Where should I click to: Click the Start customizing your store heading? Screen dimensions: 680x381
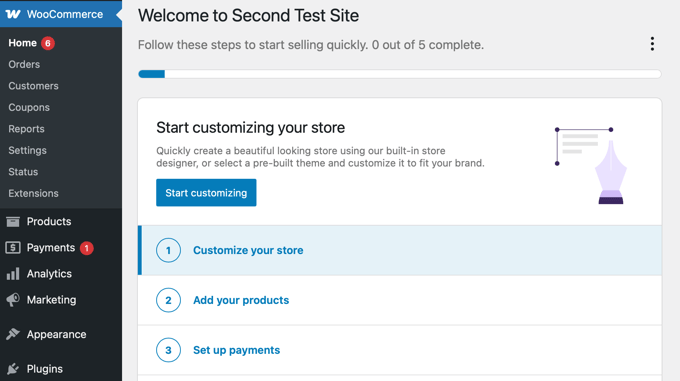point(251,127)
